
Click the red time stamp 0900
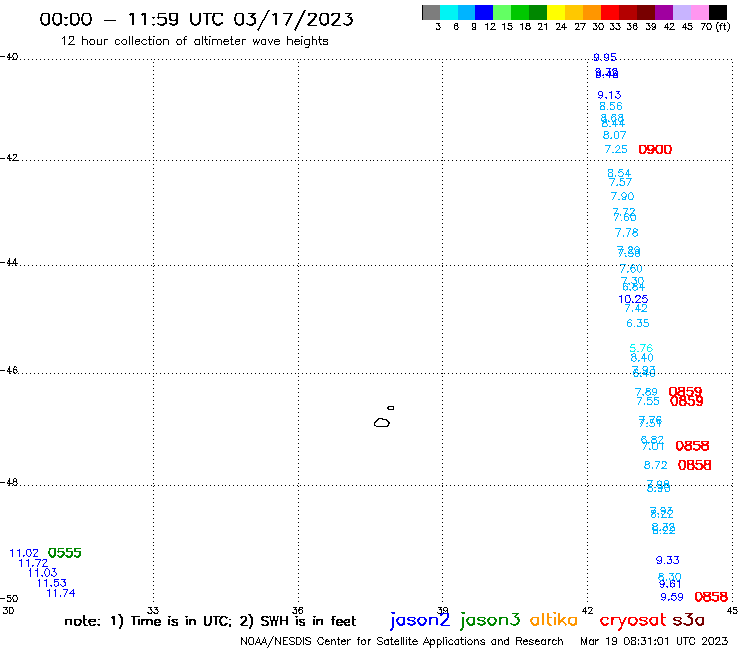(655, 150)
